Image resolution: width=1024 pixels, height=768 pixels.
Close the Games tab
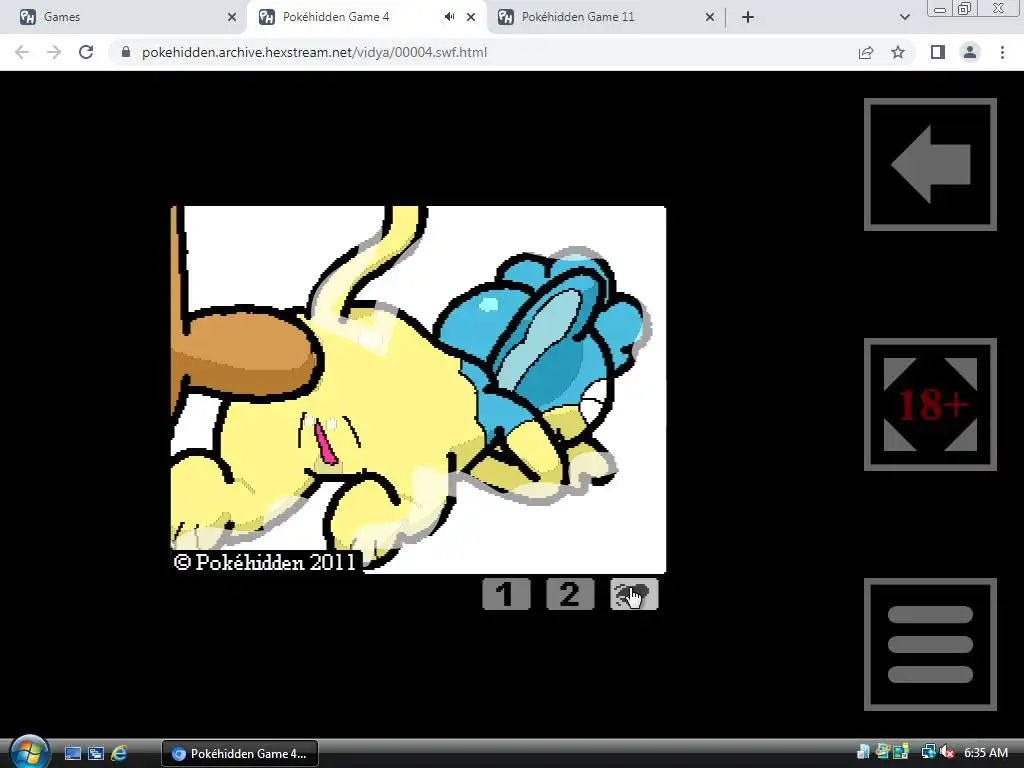[x=232, y=17]
